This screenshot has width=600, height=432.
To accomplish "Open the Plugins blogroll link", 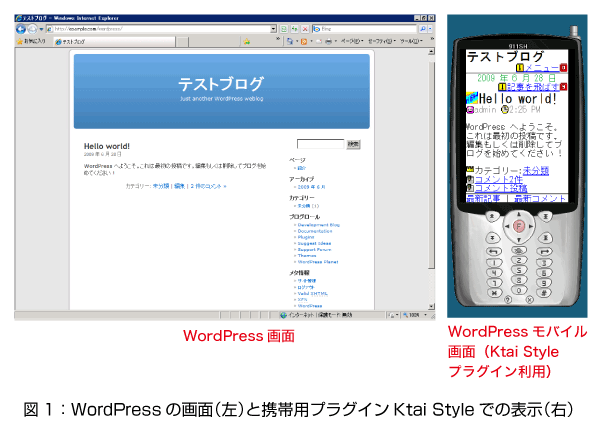I will point(306,237).
